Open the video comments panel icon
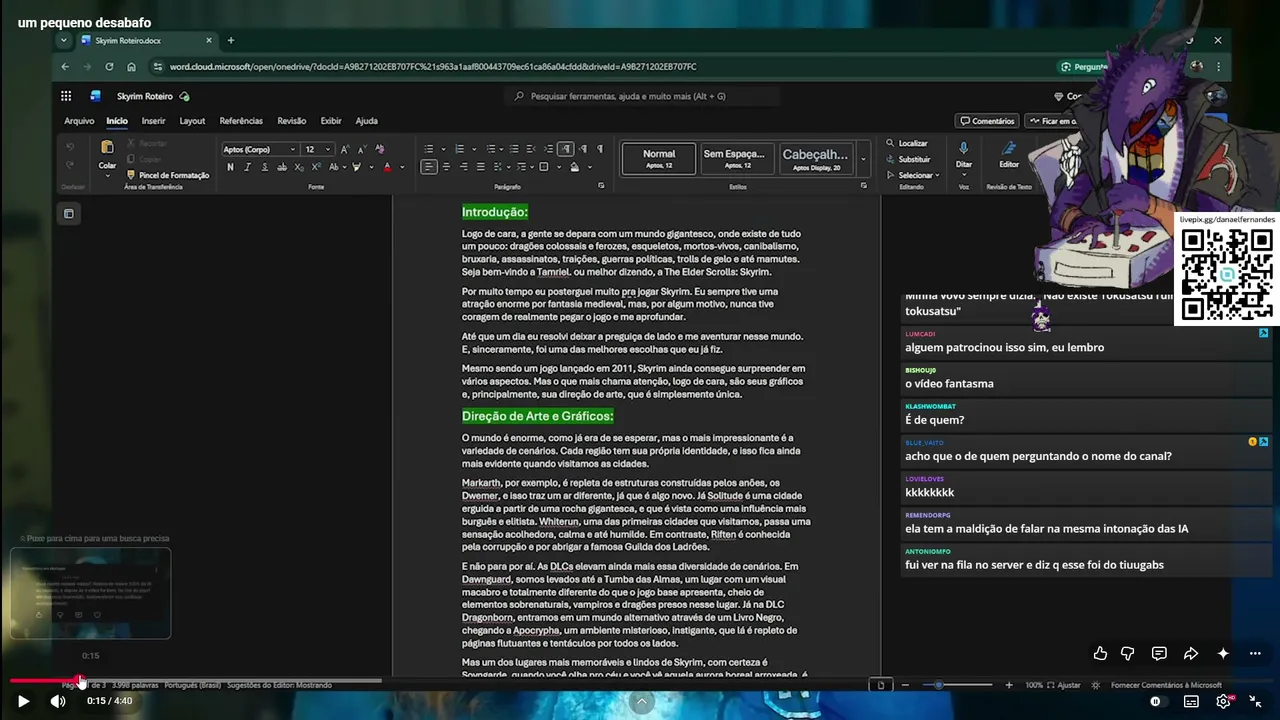This screenshot has height=720, width=1280. (x=1159, y=653)
